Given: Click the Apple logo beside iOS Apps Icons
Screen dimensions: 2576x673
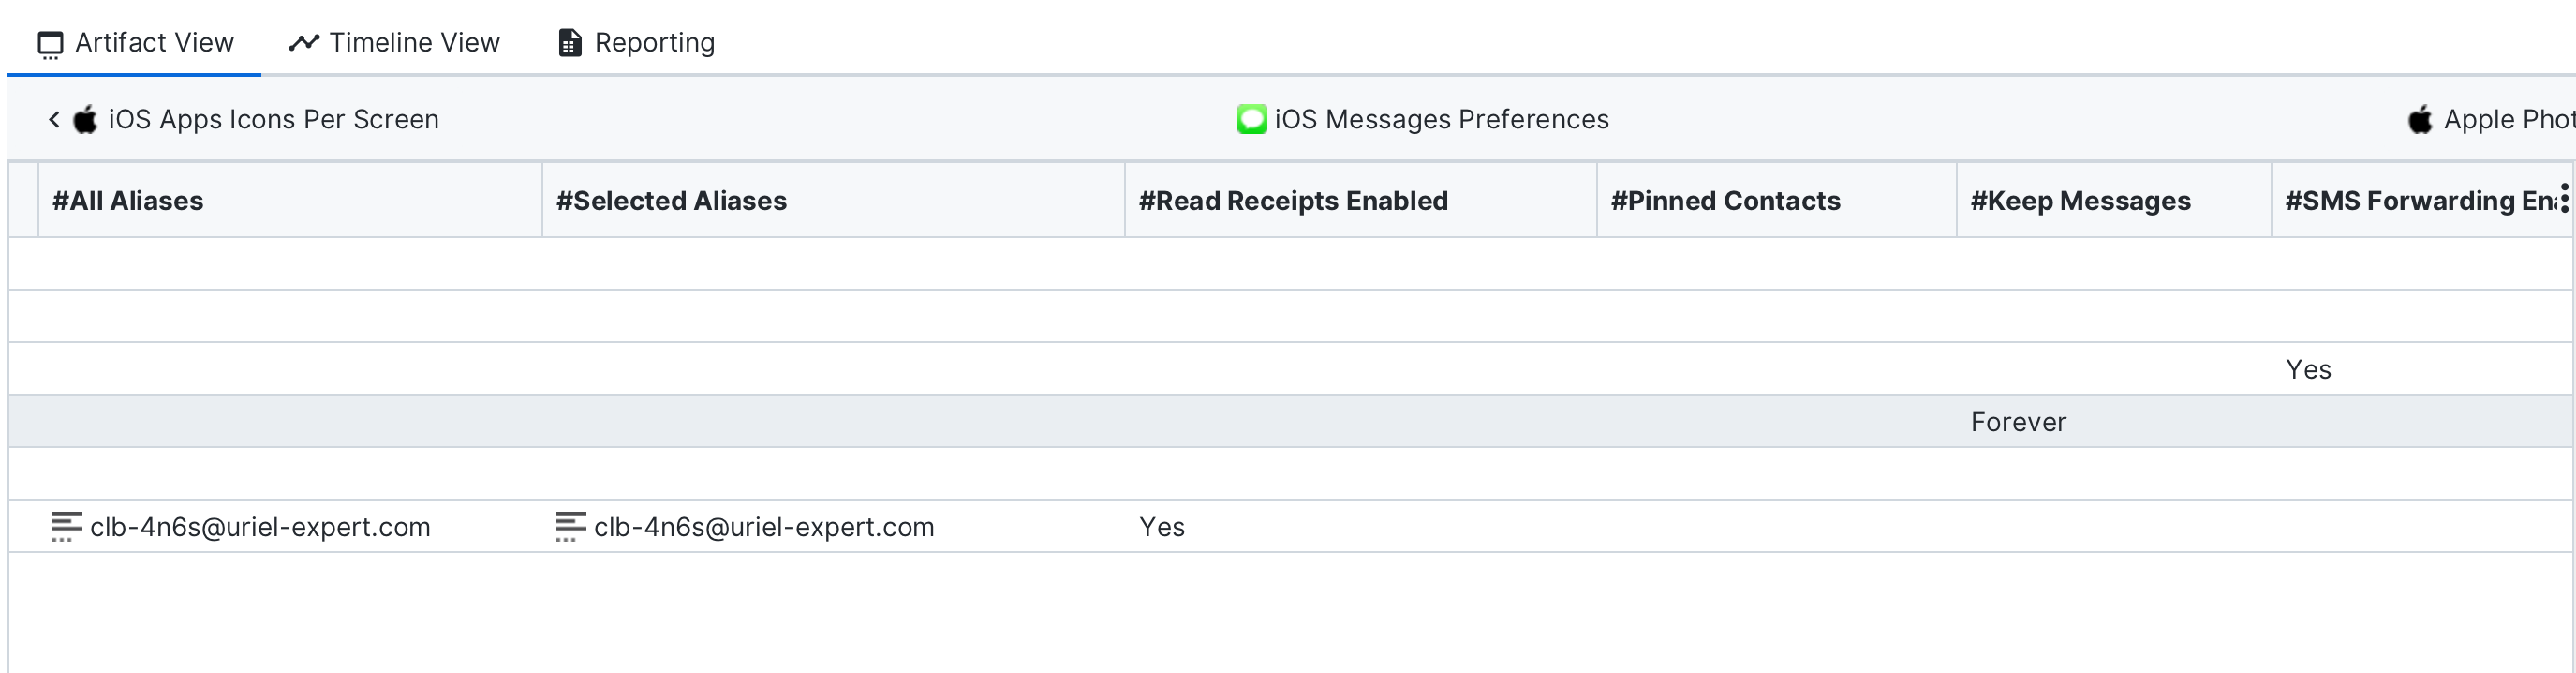Looking at the screenshot, I should (x=86, y=119).
